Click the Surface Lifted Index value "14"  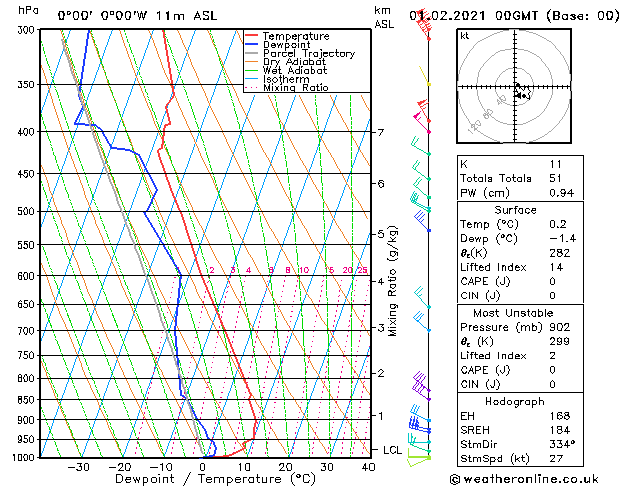[x=556, y=267]
